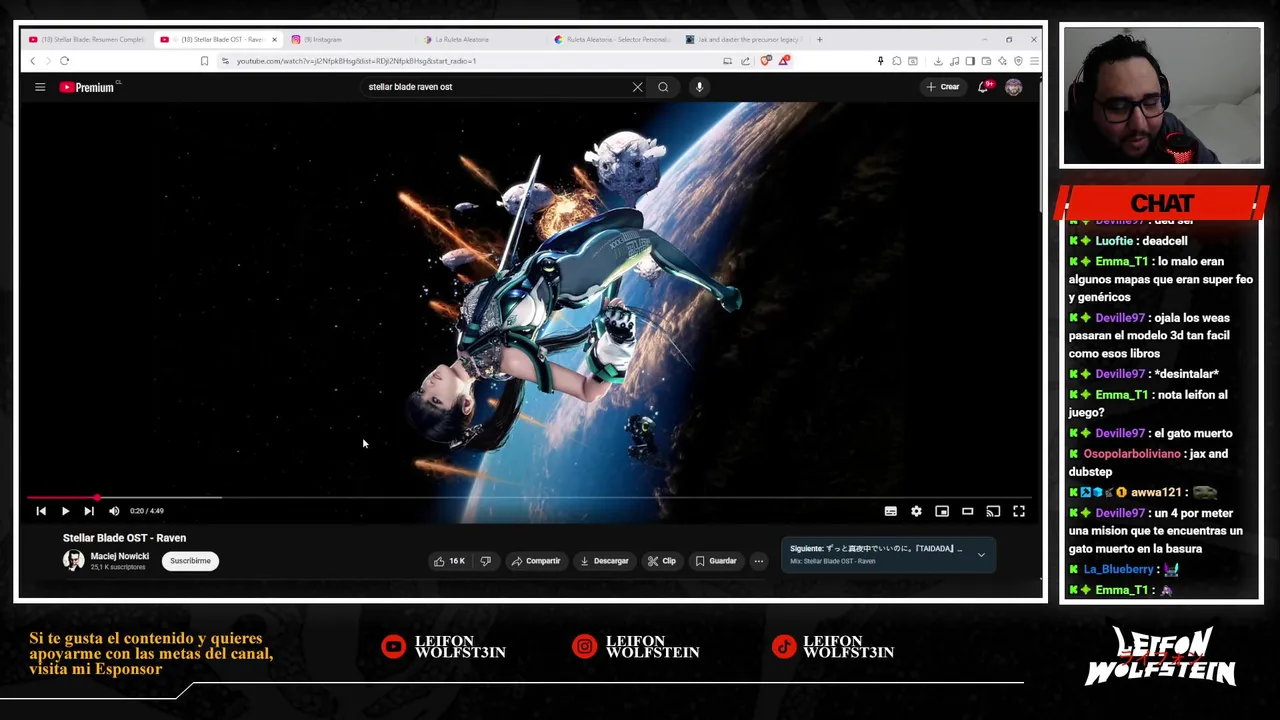The width and height of the screenshot is (1280, 720).
Task: Click the browser address bar URL
Action: (x=356, y=61)
